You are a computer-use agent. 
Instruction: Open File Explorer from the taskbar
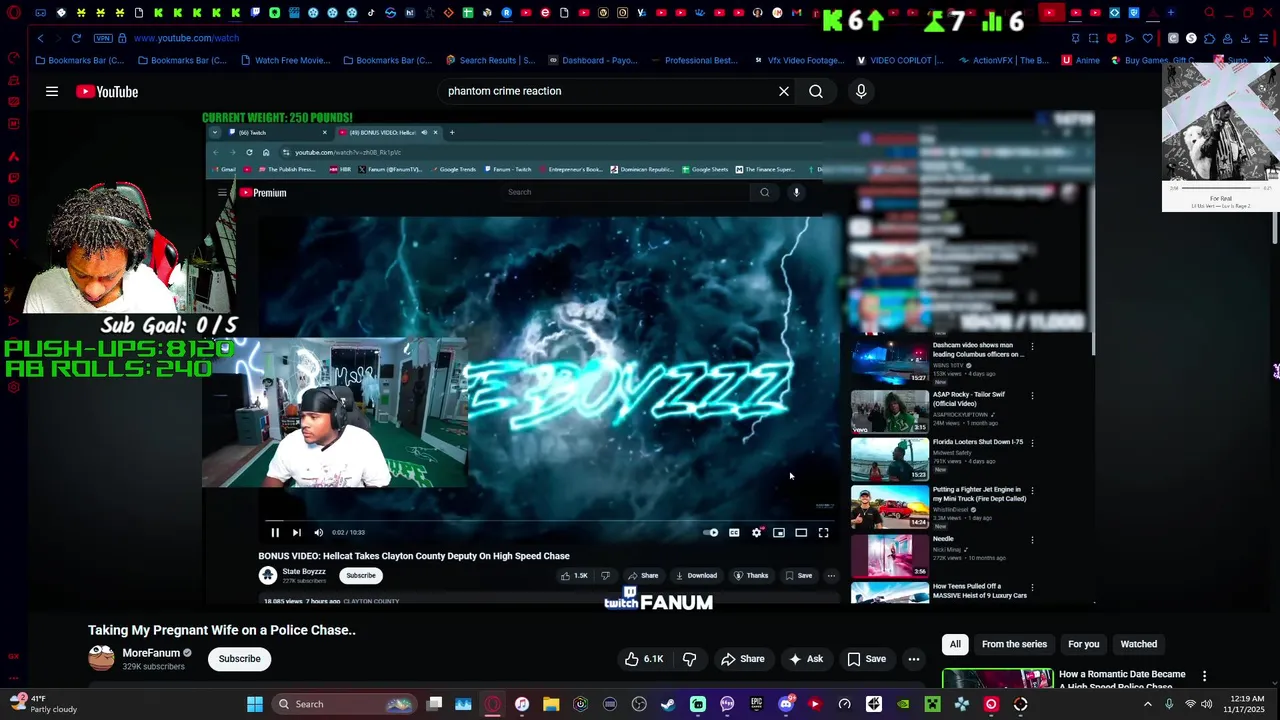[551, 704]
